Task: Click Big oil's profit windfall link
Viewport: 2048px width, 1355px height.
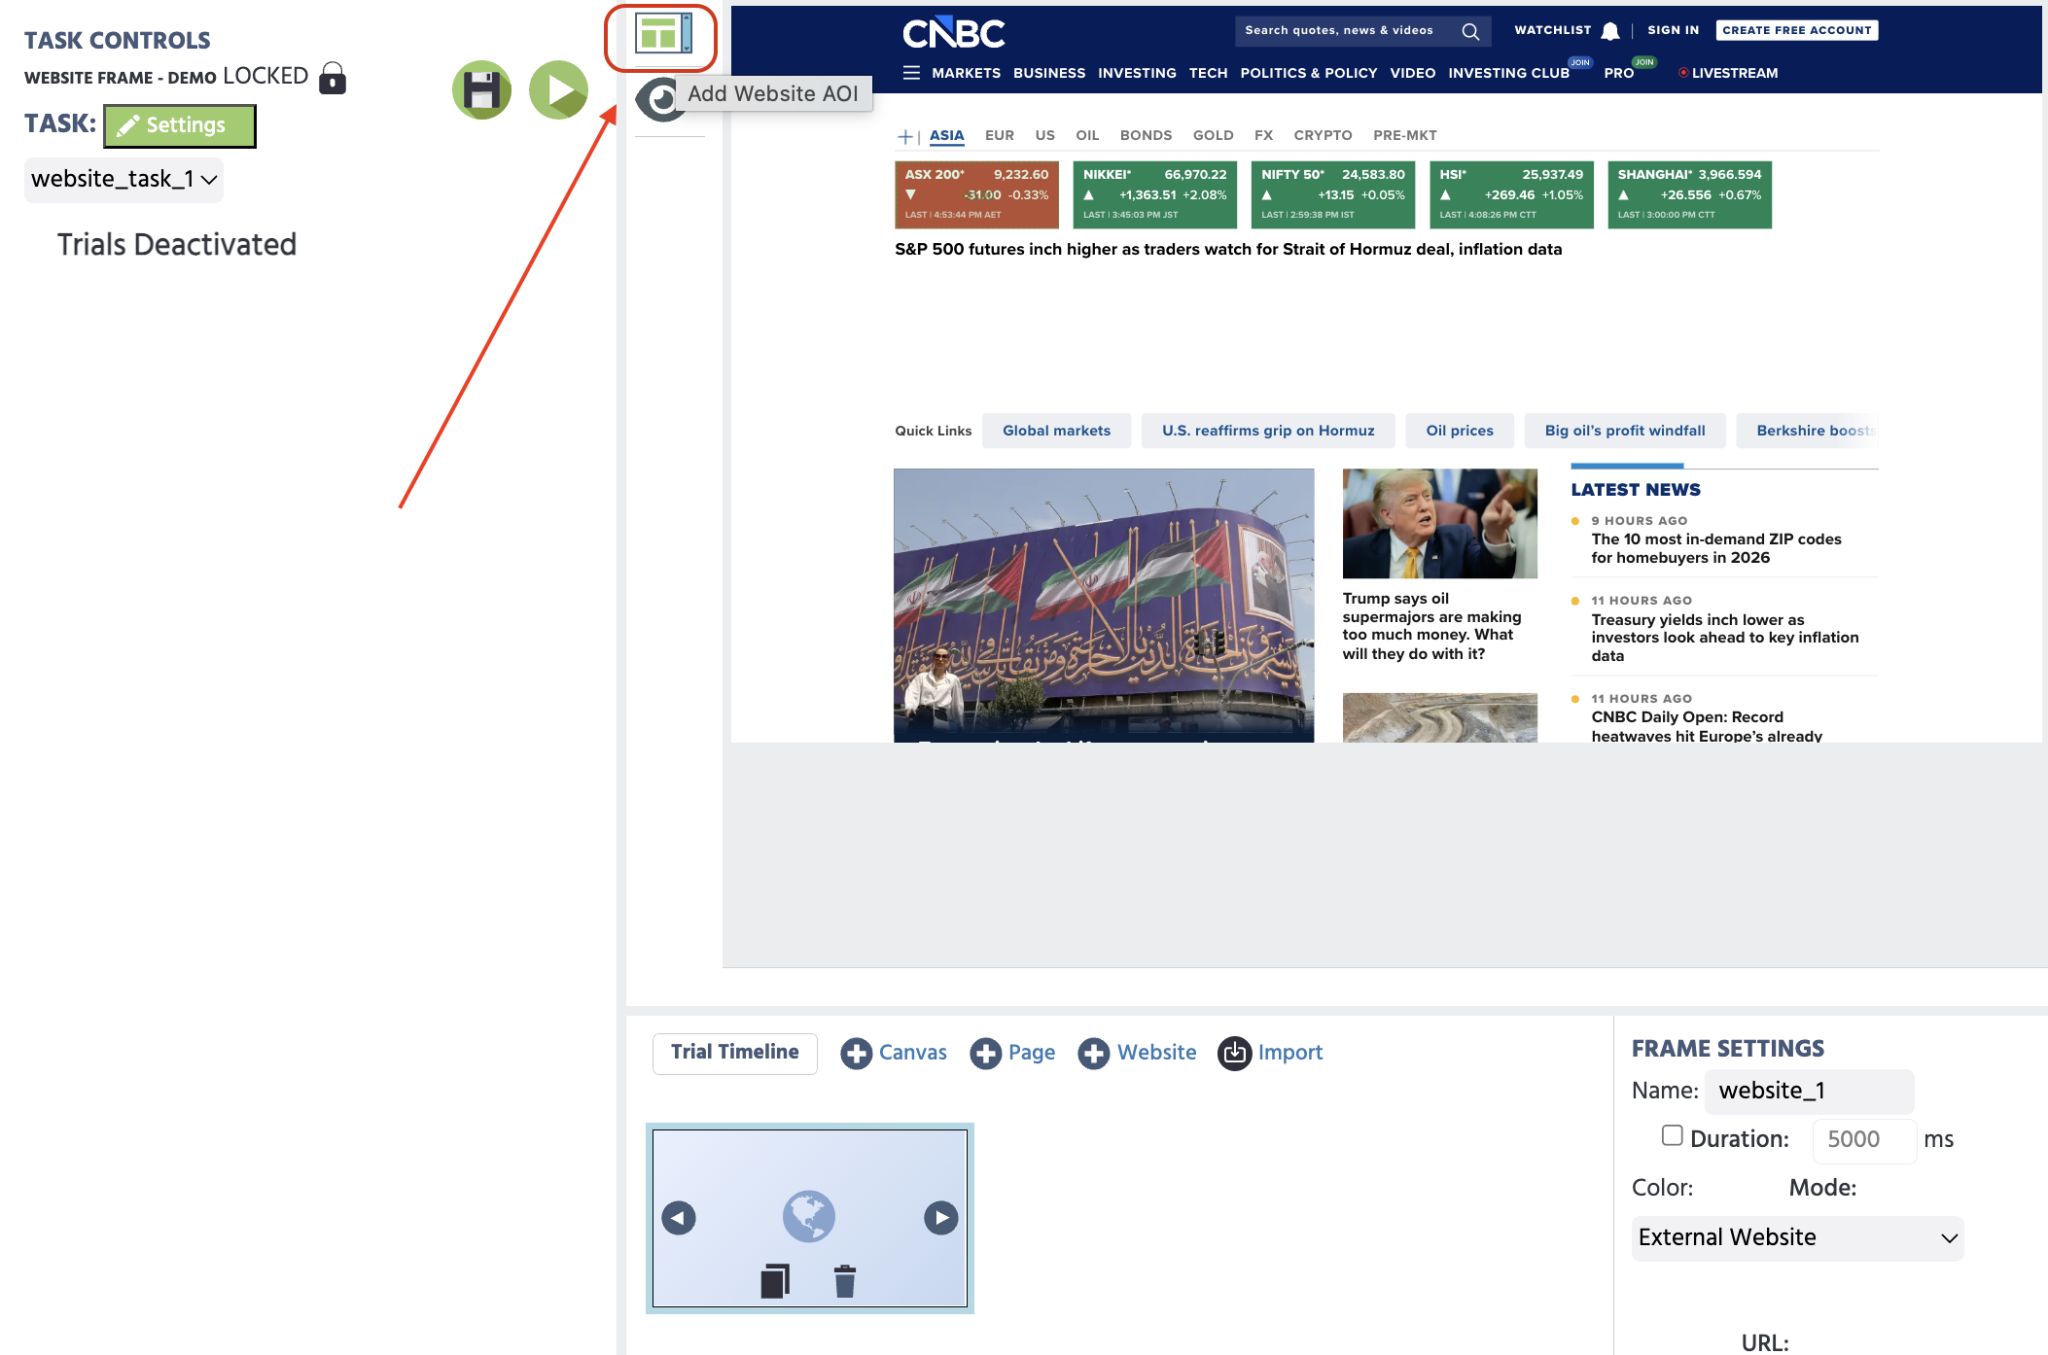Action: pyautogui.click(x=1625, y=431)
